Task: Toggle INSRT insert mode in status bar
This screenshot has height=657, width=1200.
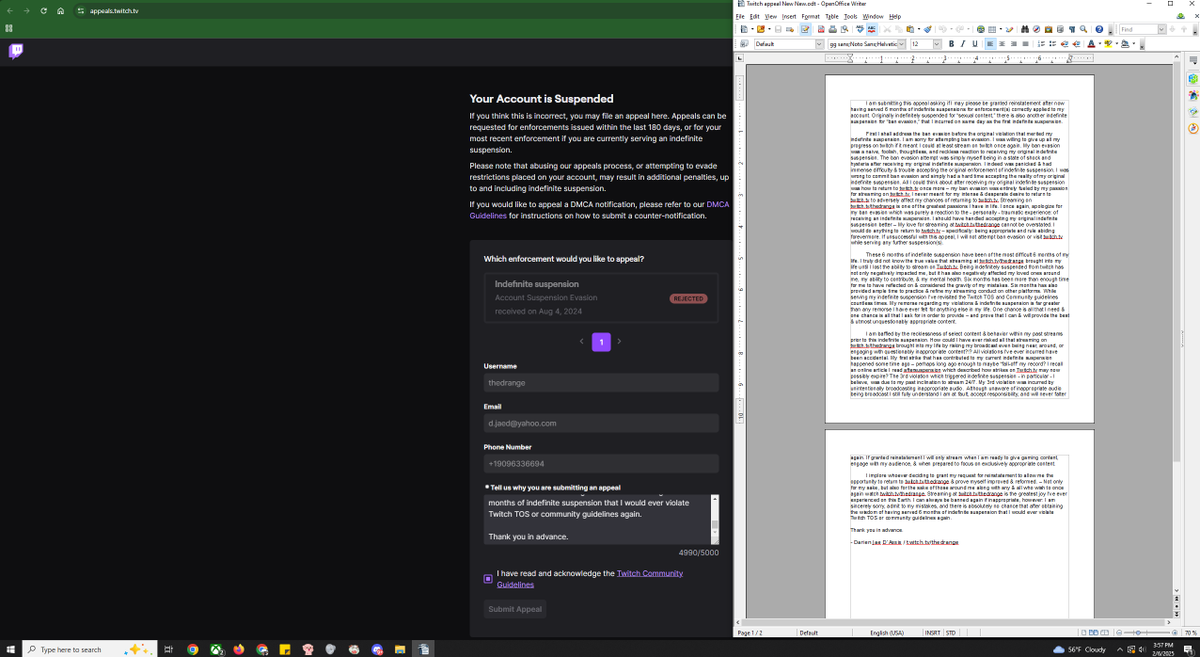Action: (933, 633)
